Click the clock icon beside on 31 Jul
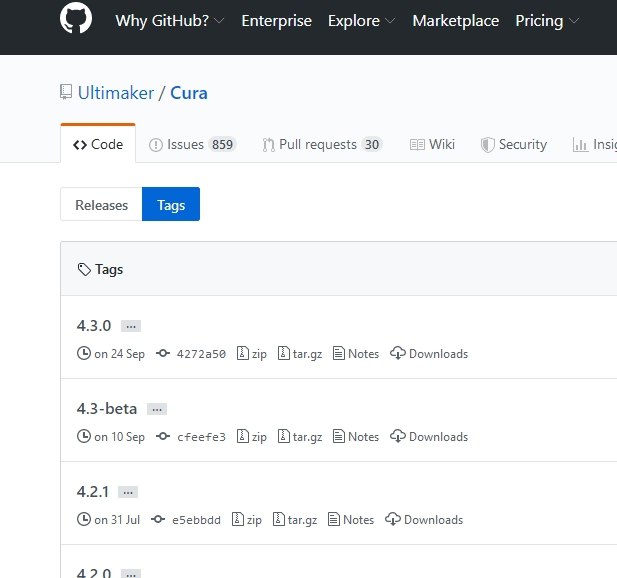The height and width of the screenshot is (578, 617). click(x=84, y=519)
